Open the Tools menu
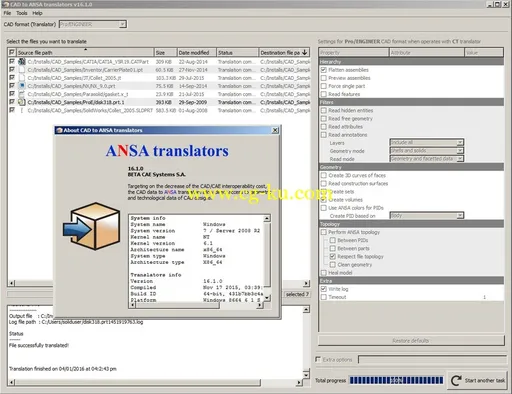This screenshot has height=394, width=512. tap(22, 13)
